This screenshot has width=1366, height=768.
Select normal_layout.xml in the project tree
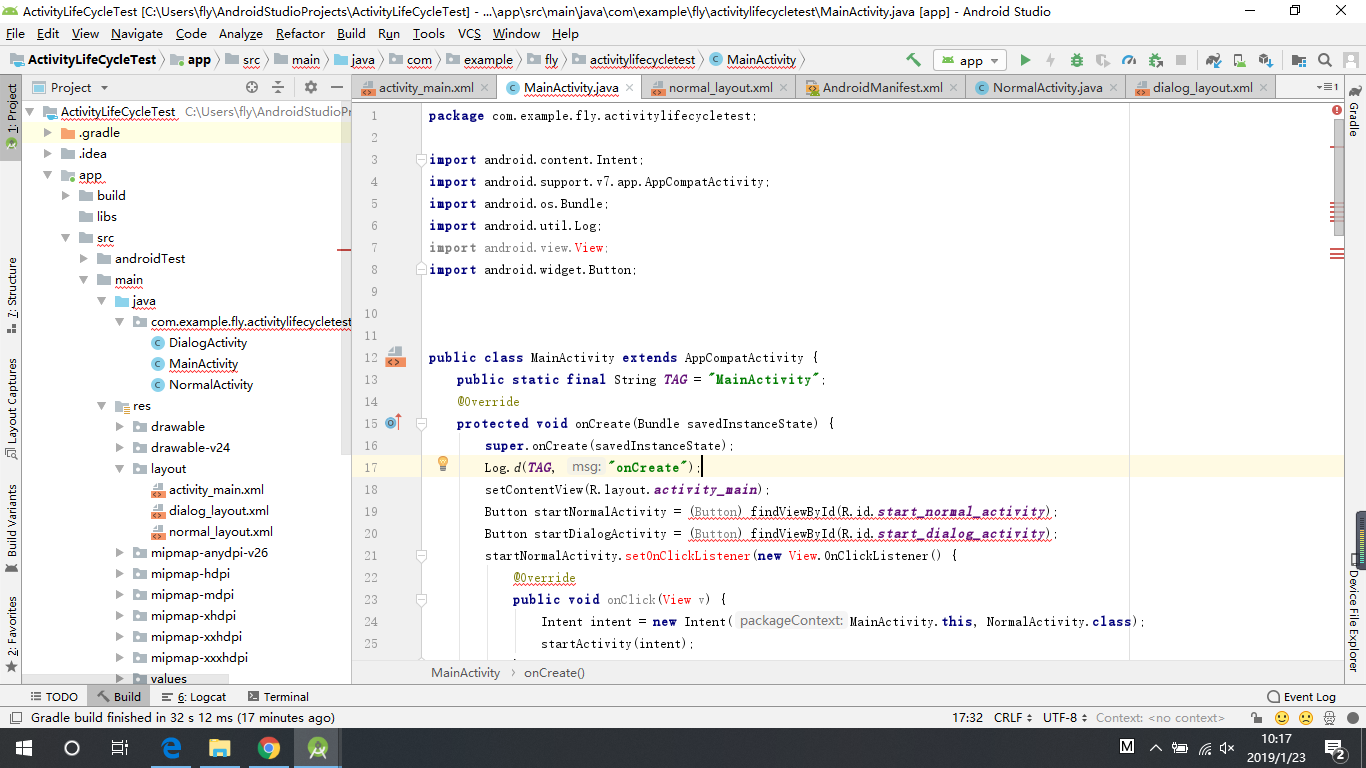(x=220, y=532)
